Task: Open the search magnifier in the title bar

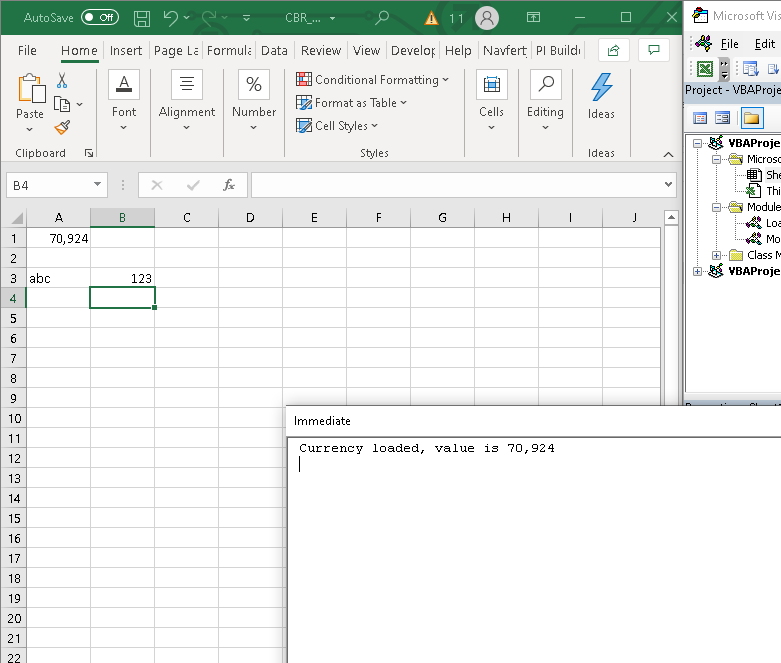Action: coord(382,17)
